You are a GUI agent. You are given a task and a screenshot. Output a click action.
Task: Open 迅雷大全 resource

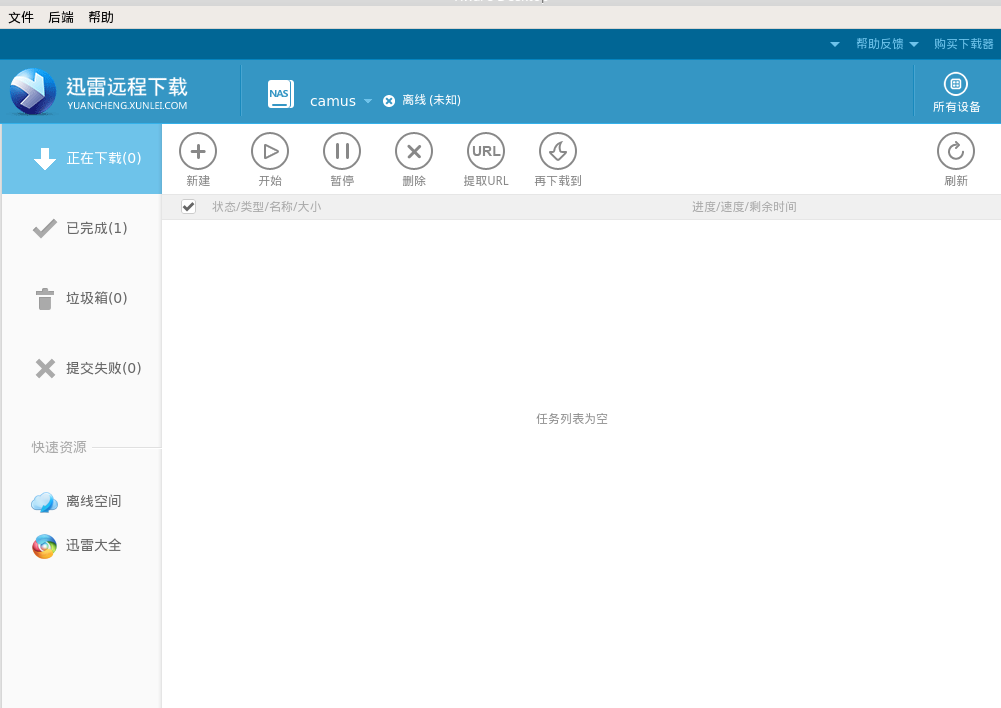(x=77, y=546)
